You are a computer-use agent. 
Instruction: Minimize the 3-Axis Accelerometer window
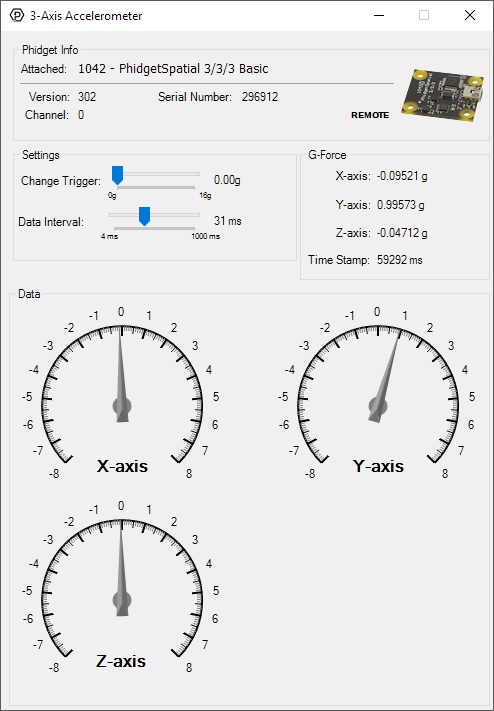coord(379,15)
